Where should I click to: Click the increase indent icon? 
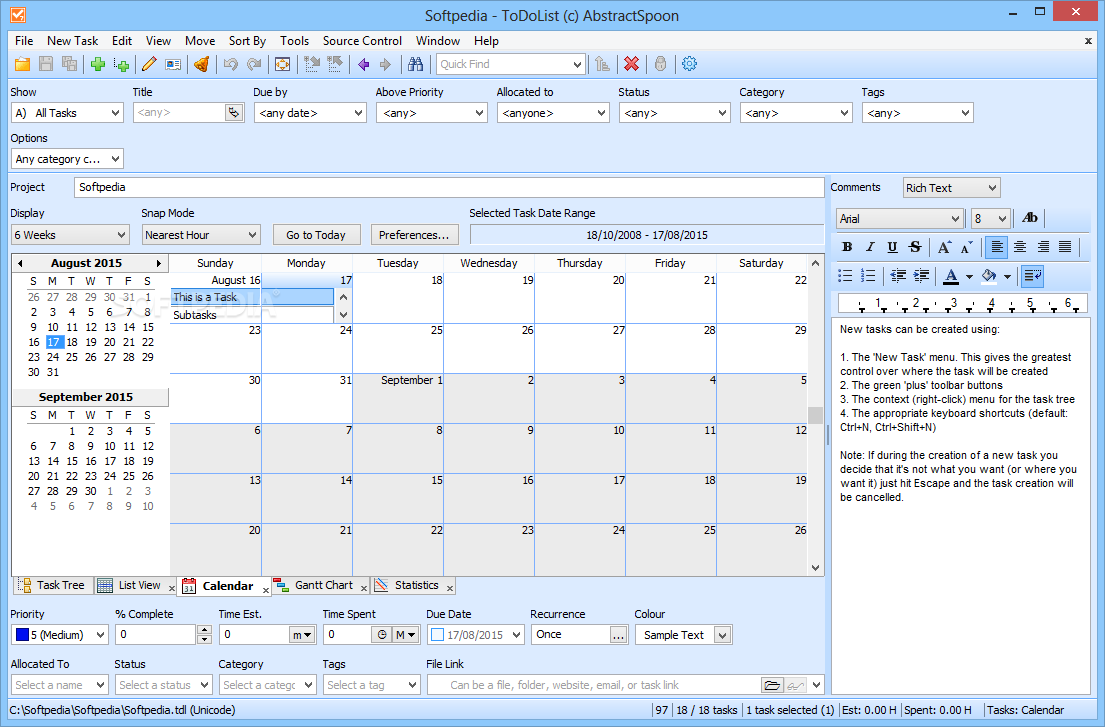coord(921,276)
